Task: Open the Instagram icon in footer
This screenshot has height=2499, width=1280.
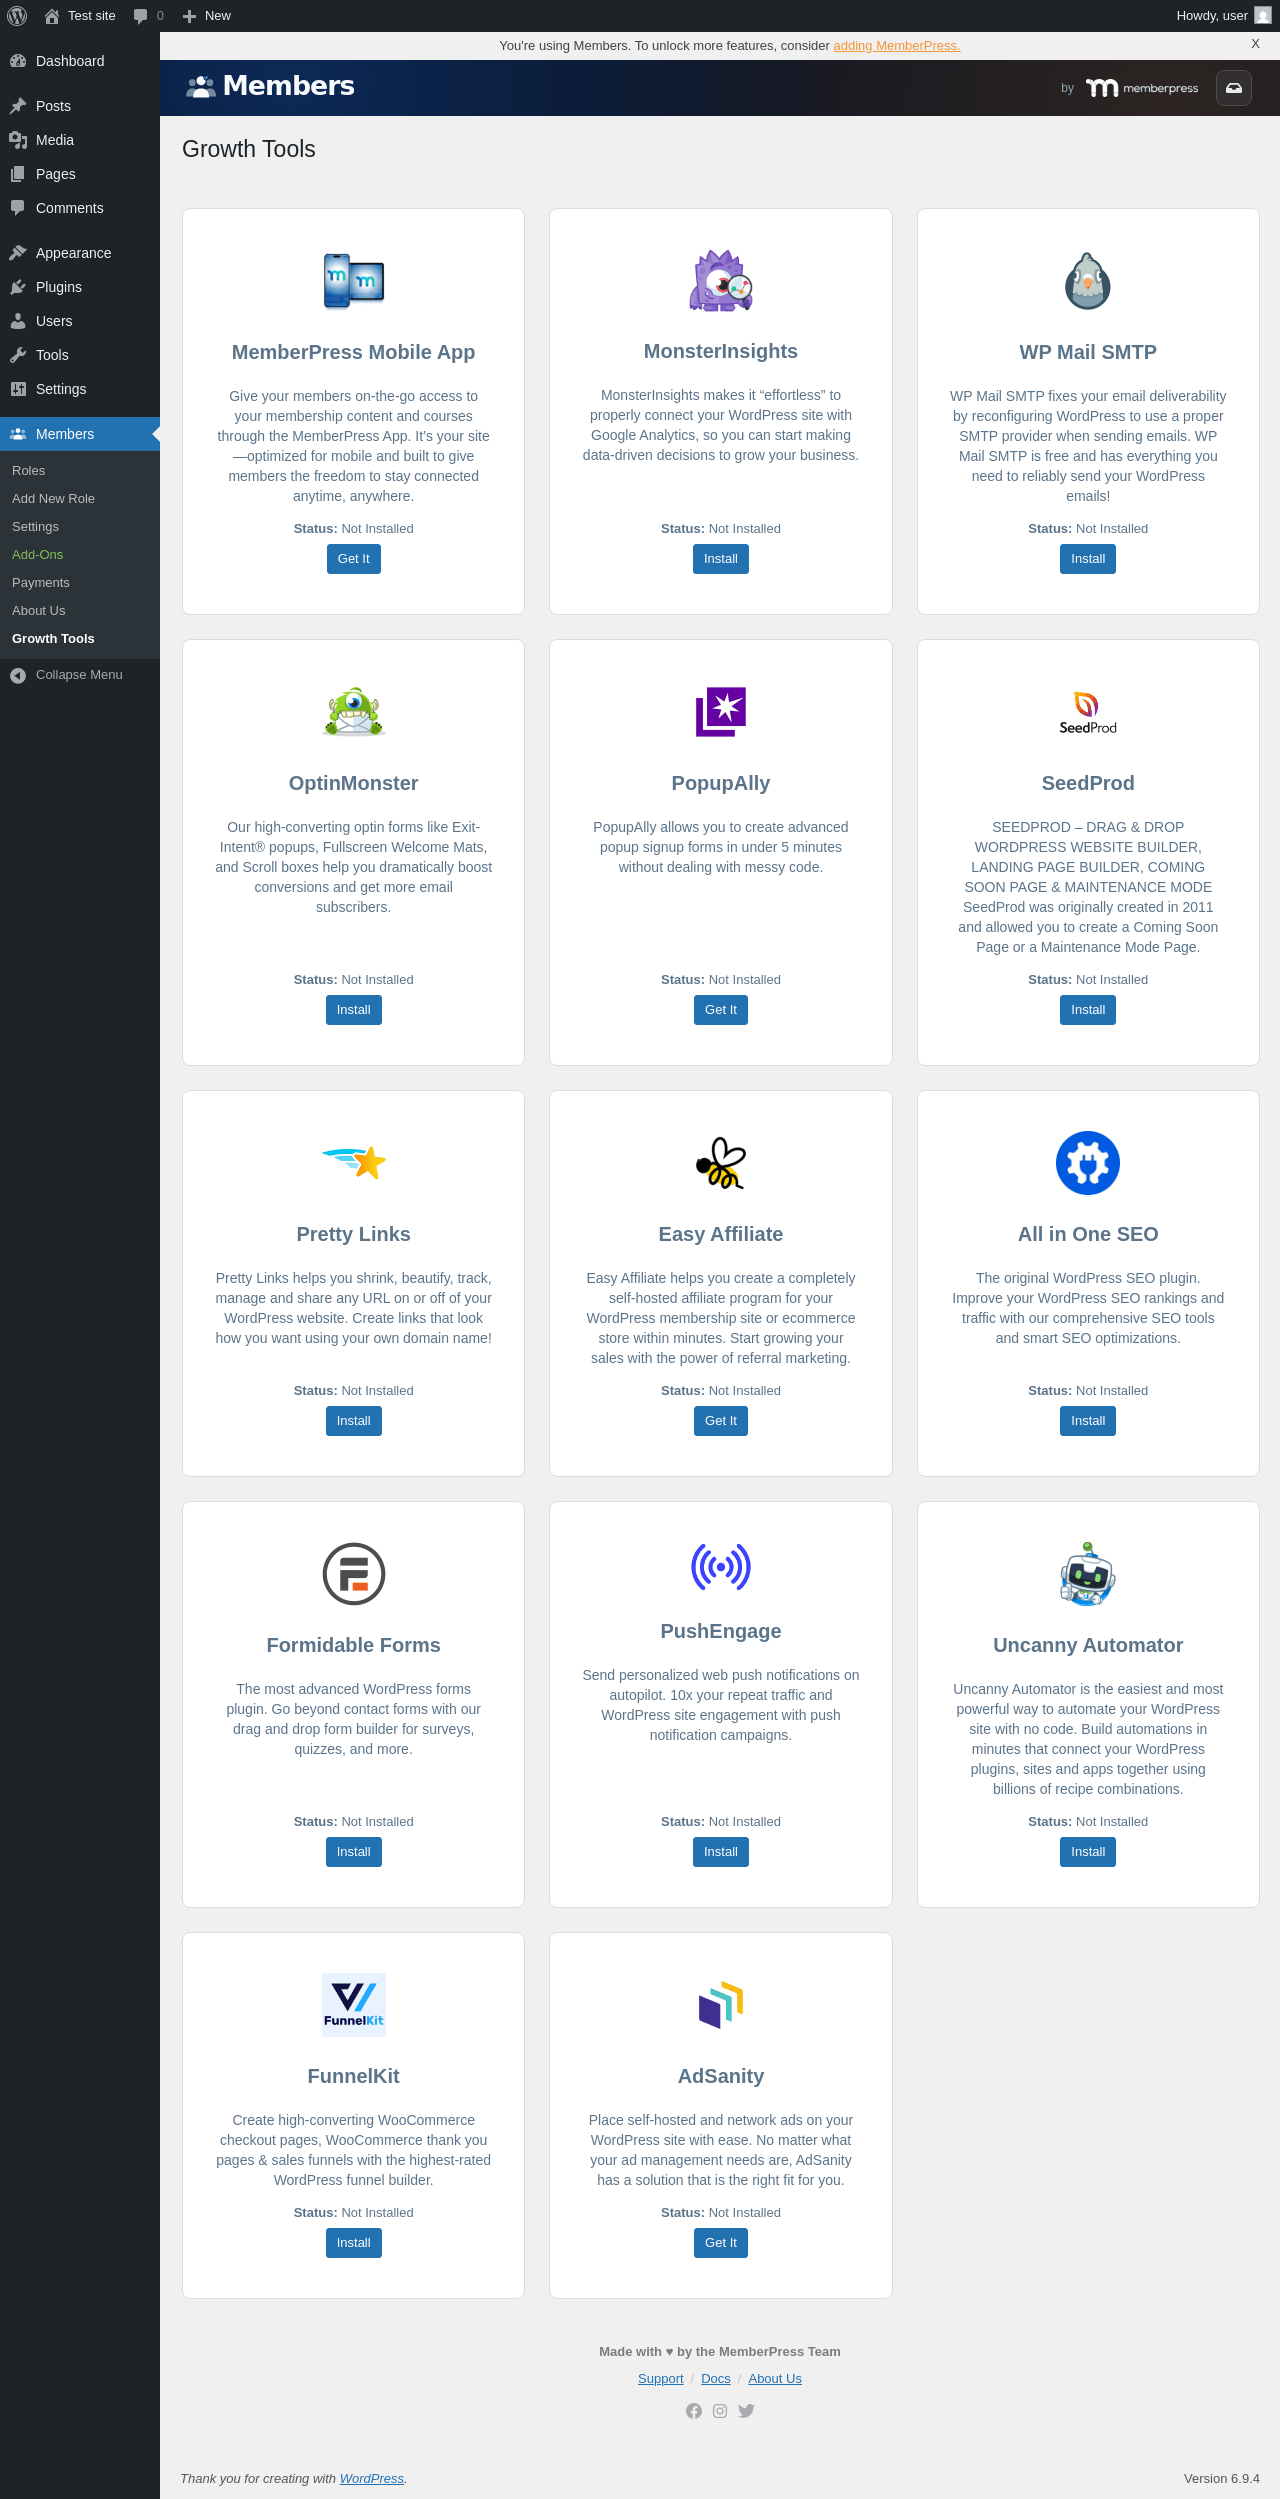Action: [720, 2411]
